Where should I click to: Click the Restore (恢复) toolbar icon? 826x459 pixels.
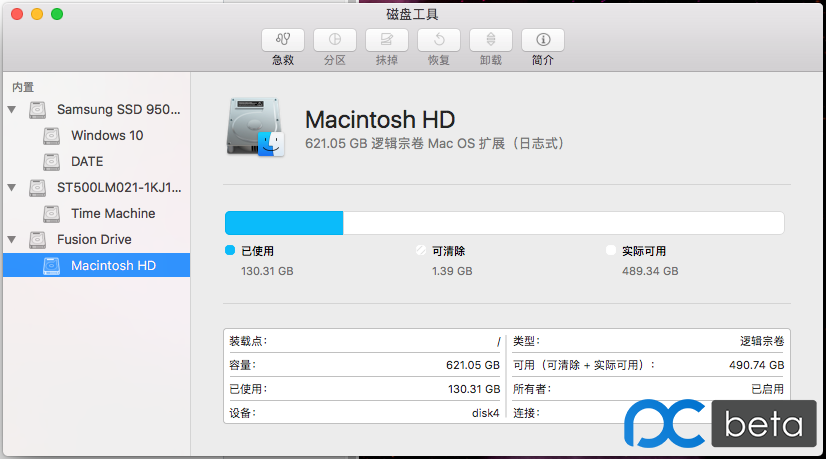pyautogui.click(x=439, y=40)
